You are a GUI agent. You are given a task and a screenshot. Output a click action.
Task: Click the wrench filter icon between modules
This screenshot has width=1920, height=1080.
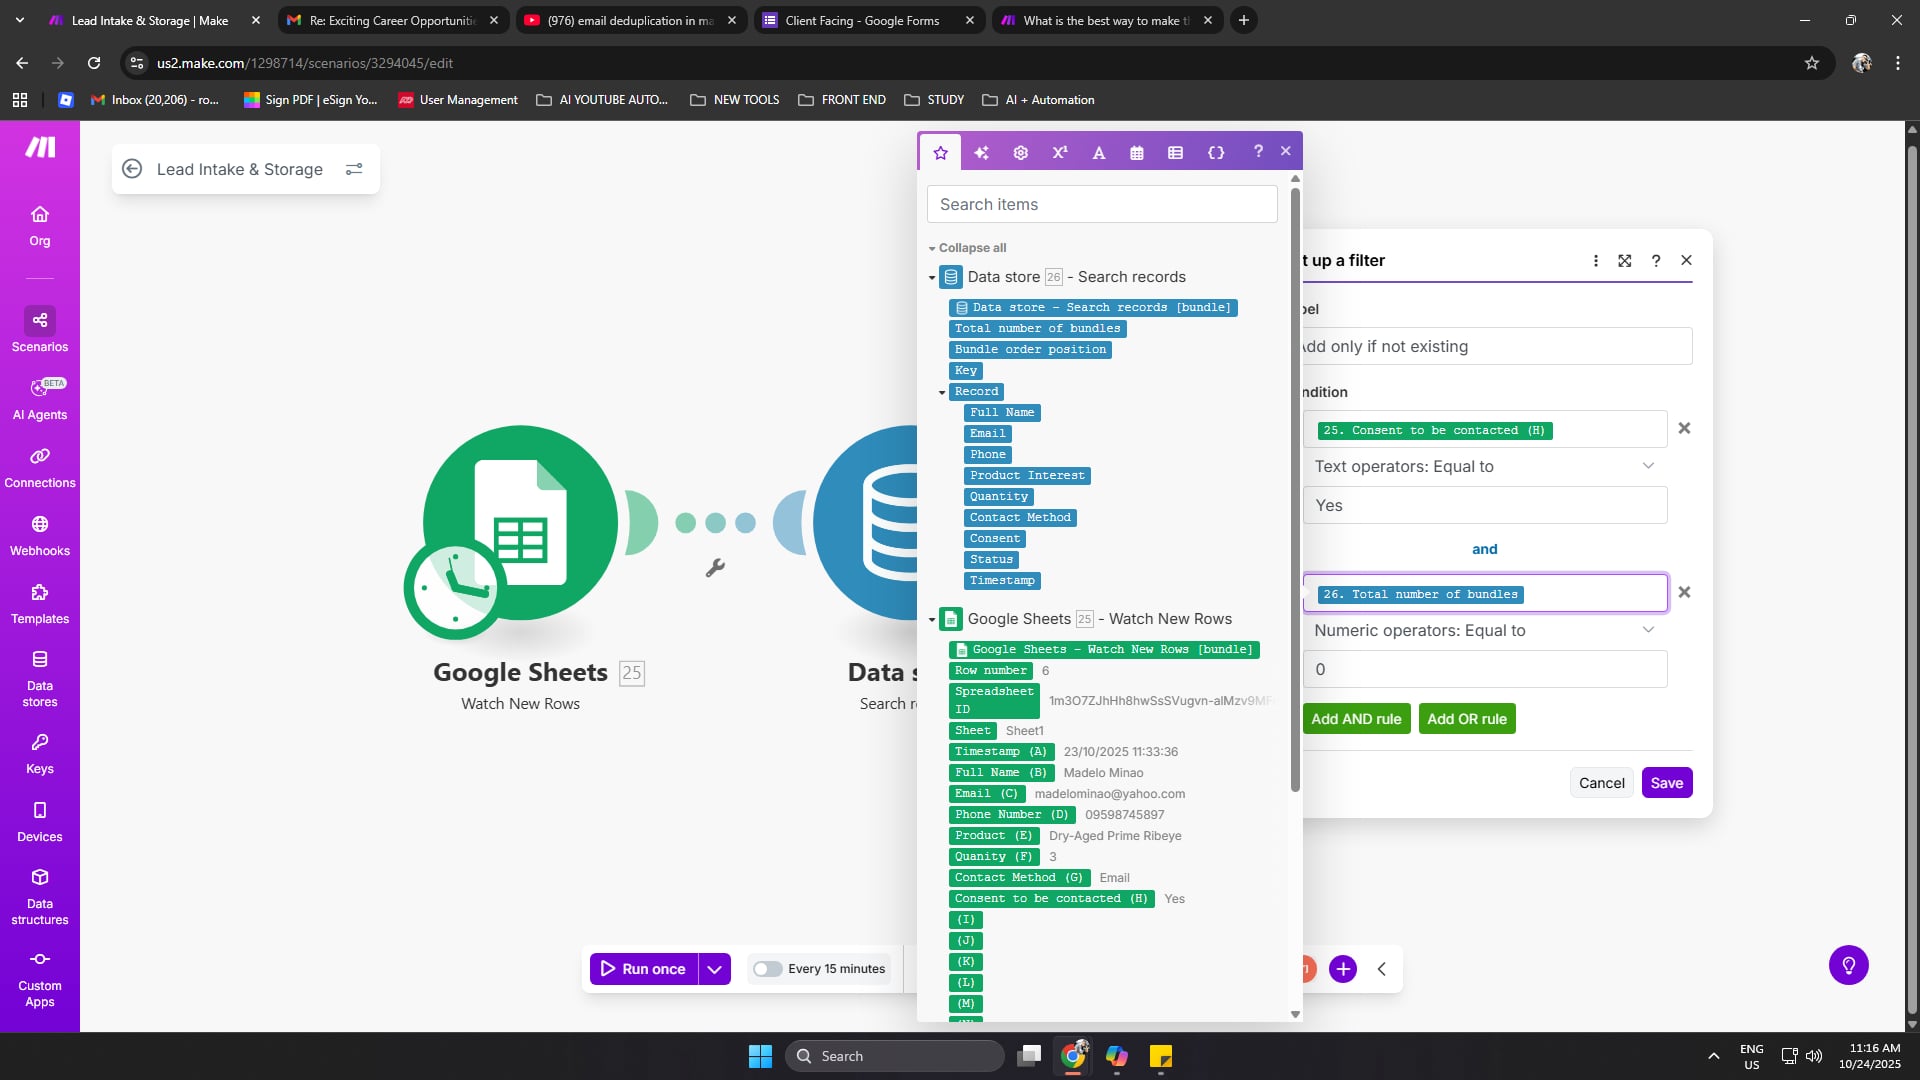click(x=715, y=568)
